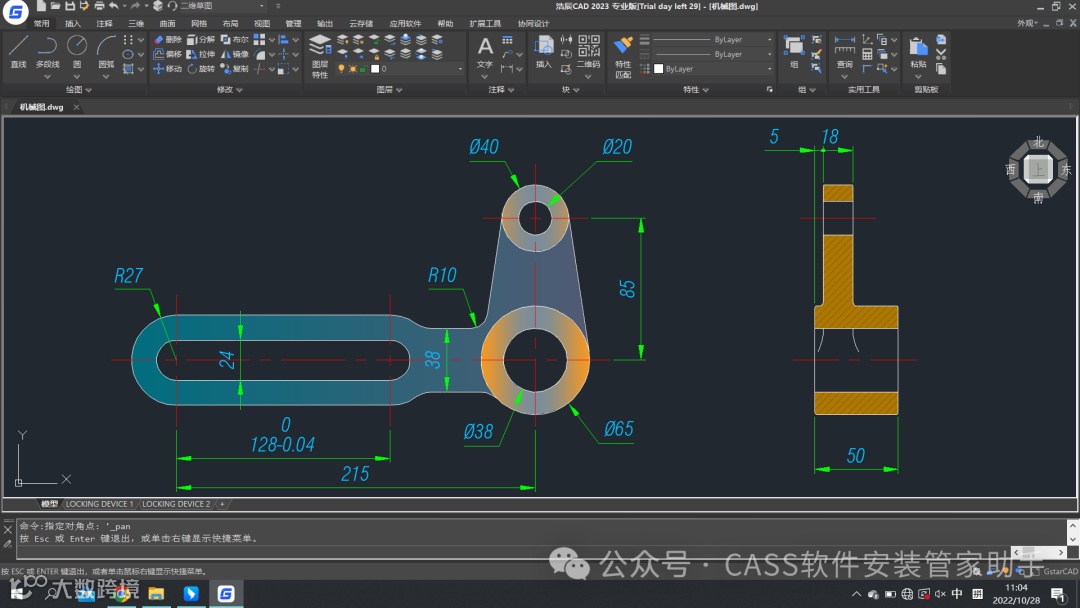Toggle layer on/off lightbulb icon

click(x=341, y=69)
